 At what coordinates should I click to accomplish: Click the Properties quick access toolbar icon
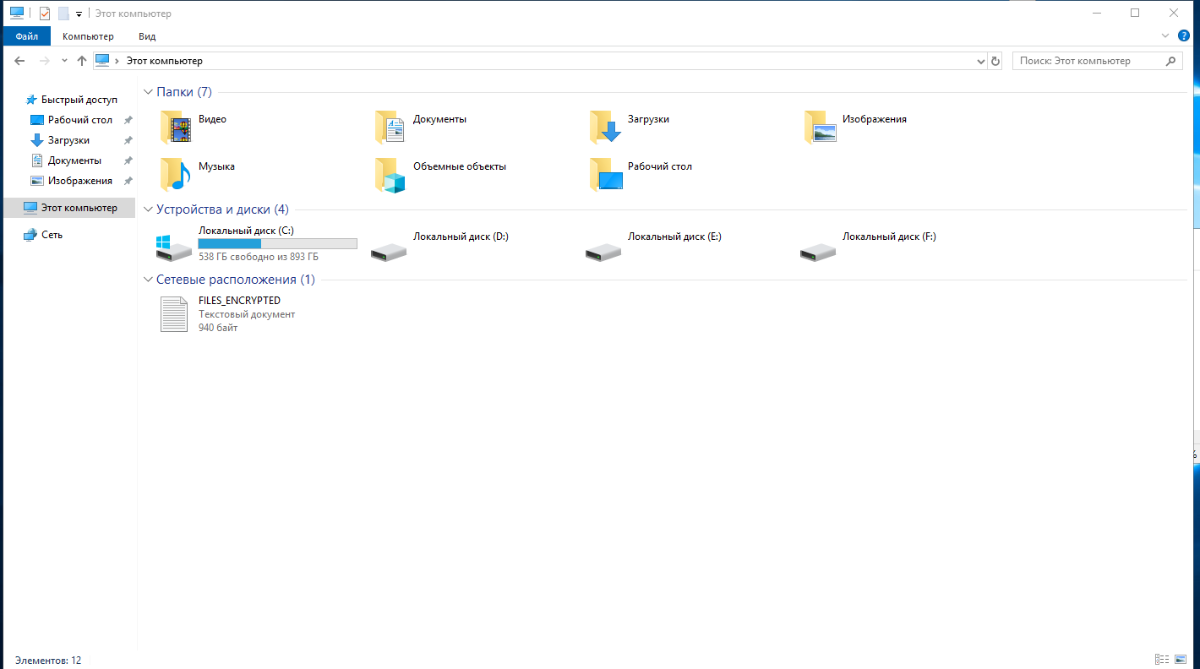click(45, 14)
